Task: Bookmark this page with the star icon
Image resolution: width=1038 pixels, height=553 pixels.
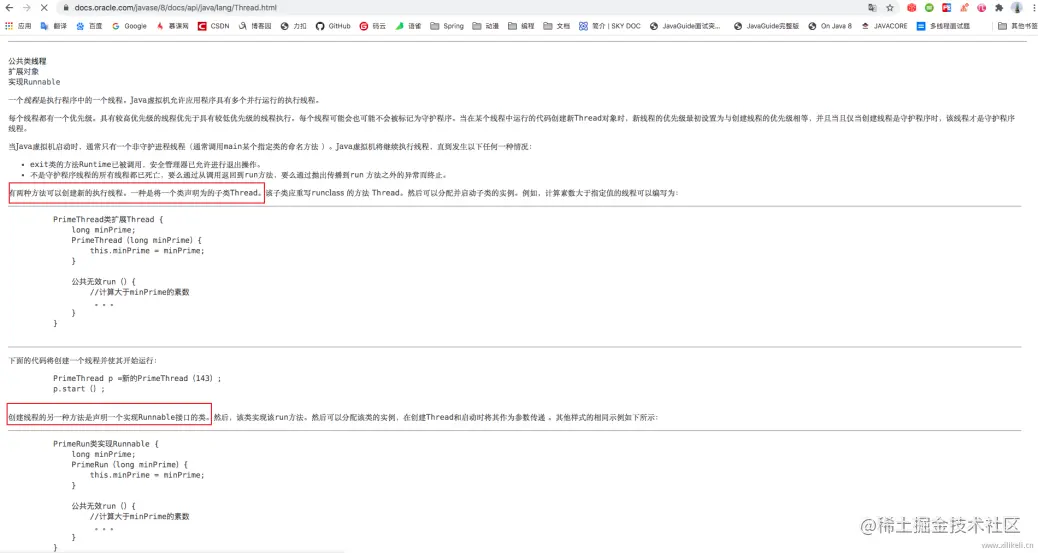Action: pos(890,8)
